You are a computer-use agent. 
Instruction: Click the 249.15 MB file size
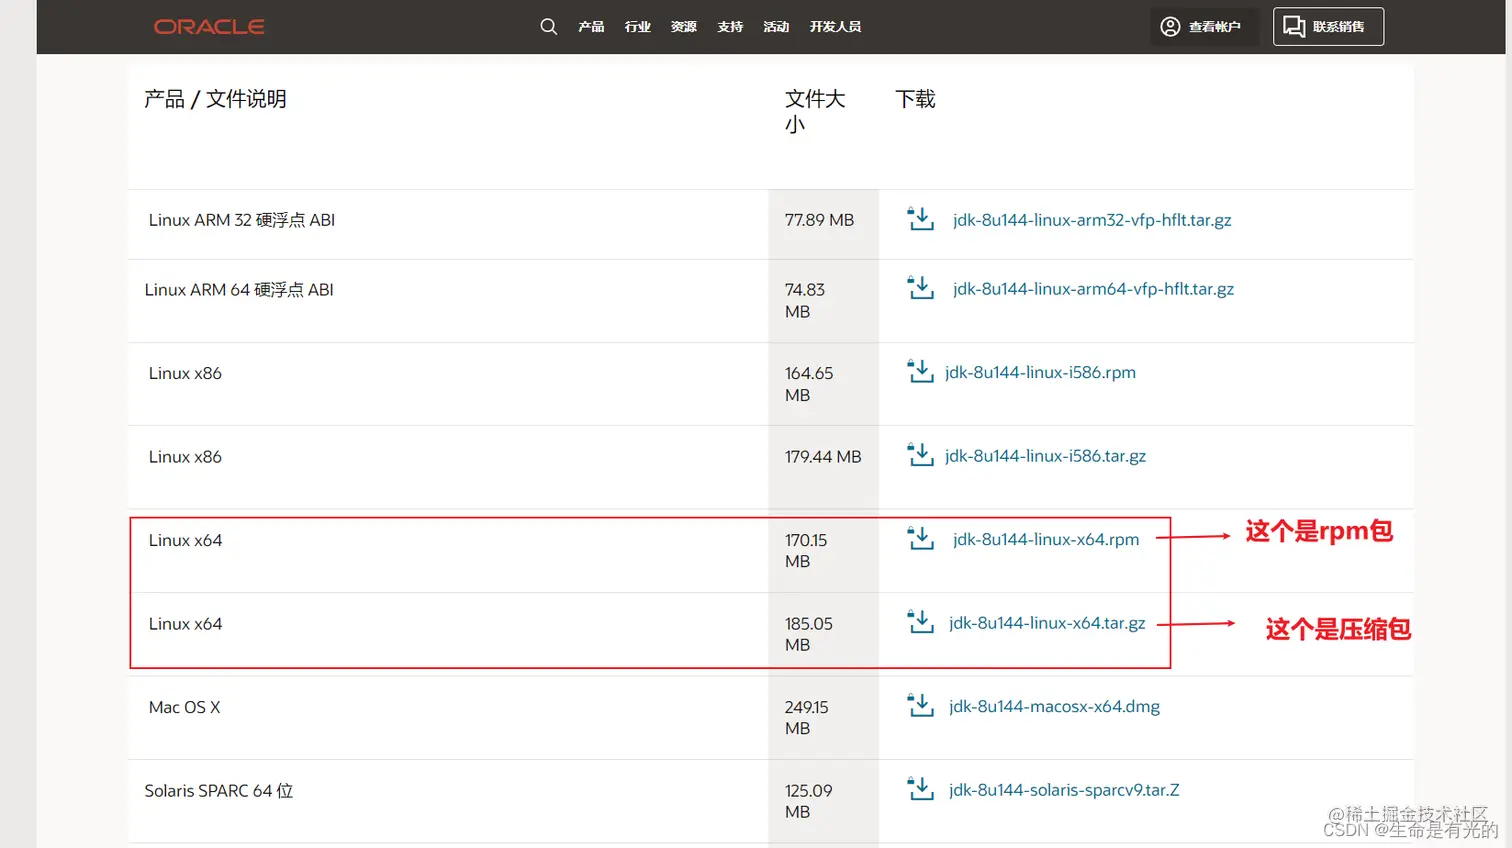806,718
